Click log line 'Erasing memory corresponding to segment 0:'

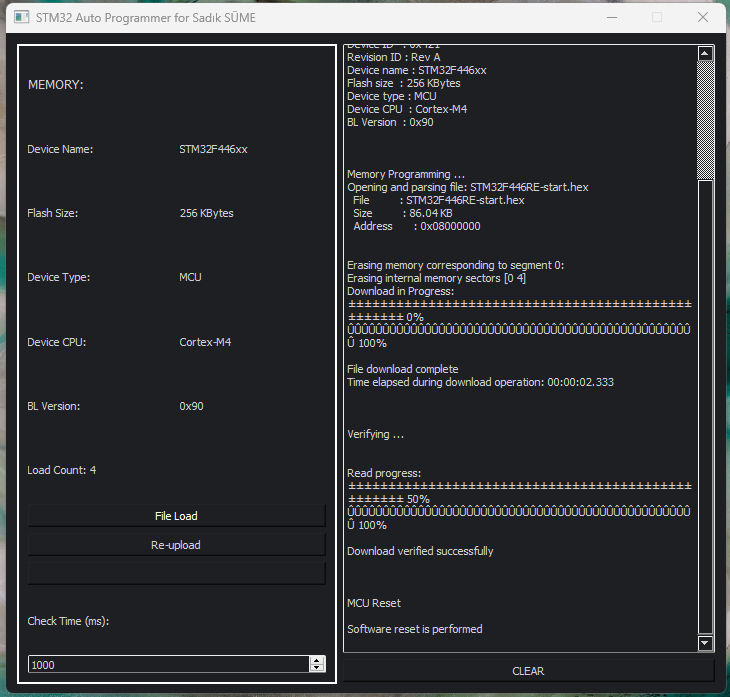click(455, 265)
